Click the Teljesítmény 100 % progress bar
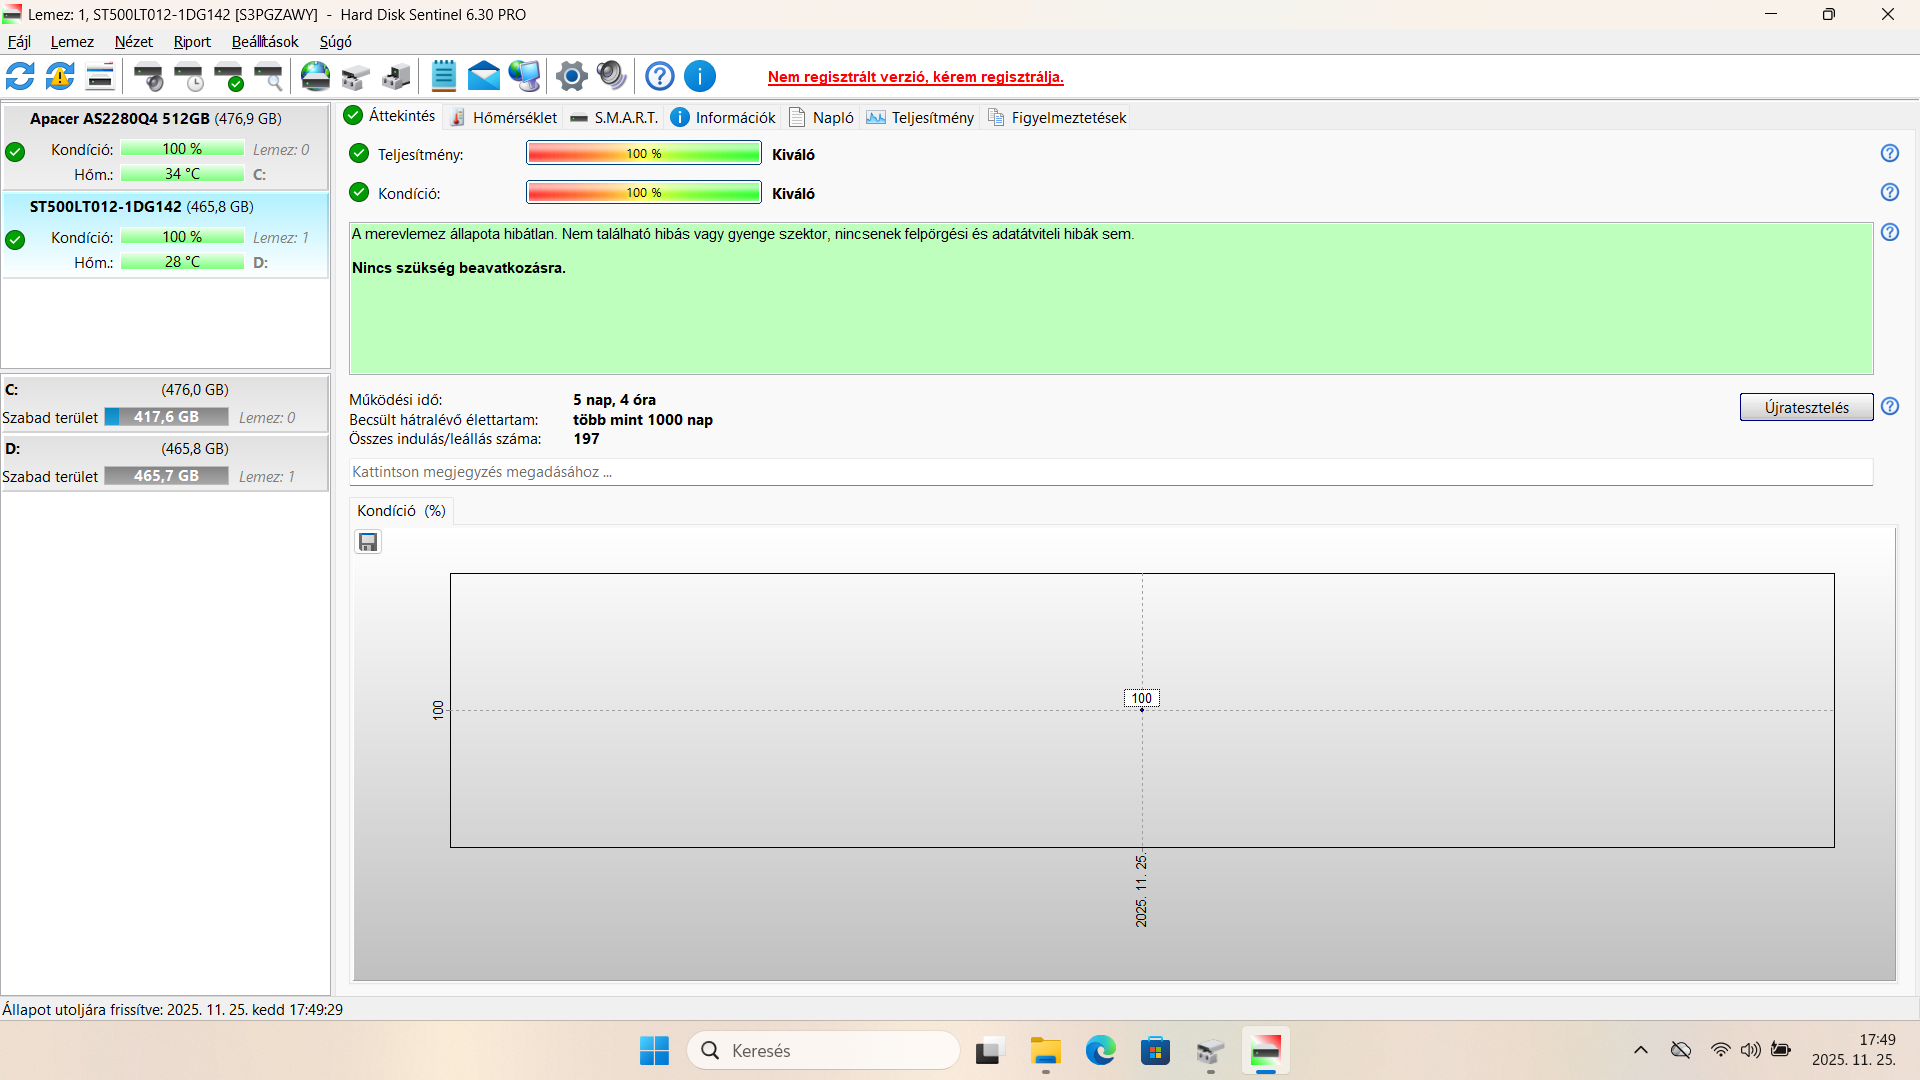Image resolution: width=1920 pixels, height=1080 pixels. click(x=644, y=154)
